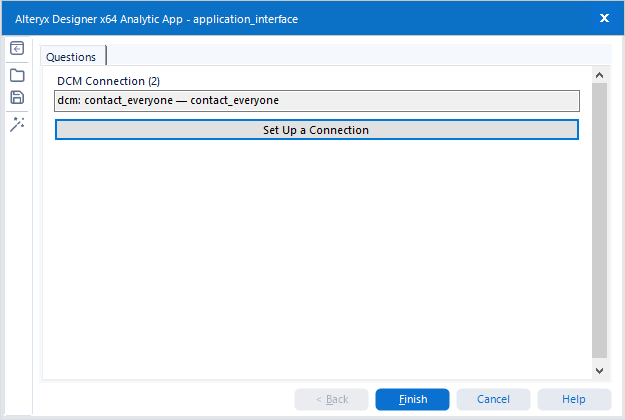This screenshot has height=420, width=625.
Task: Open Help for the analytic app
Action: 574,399
